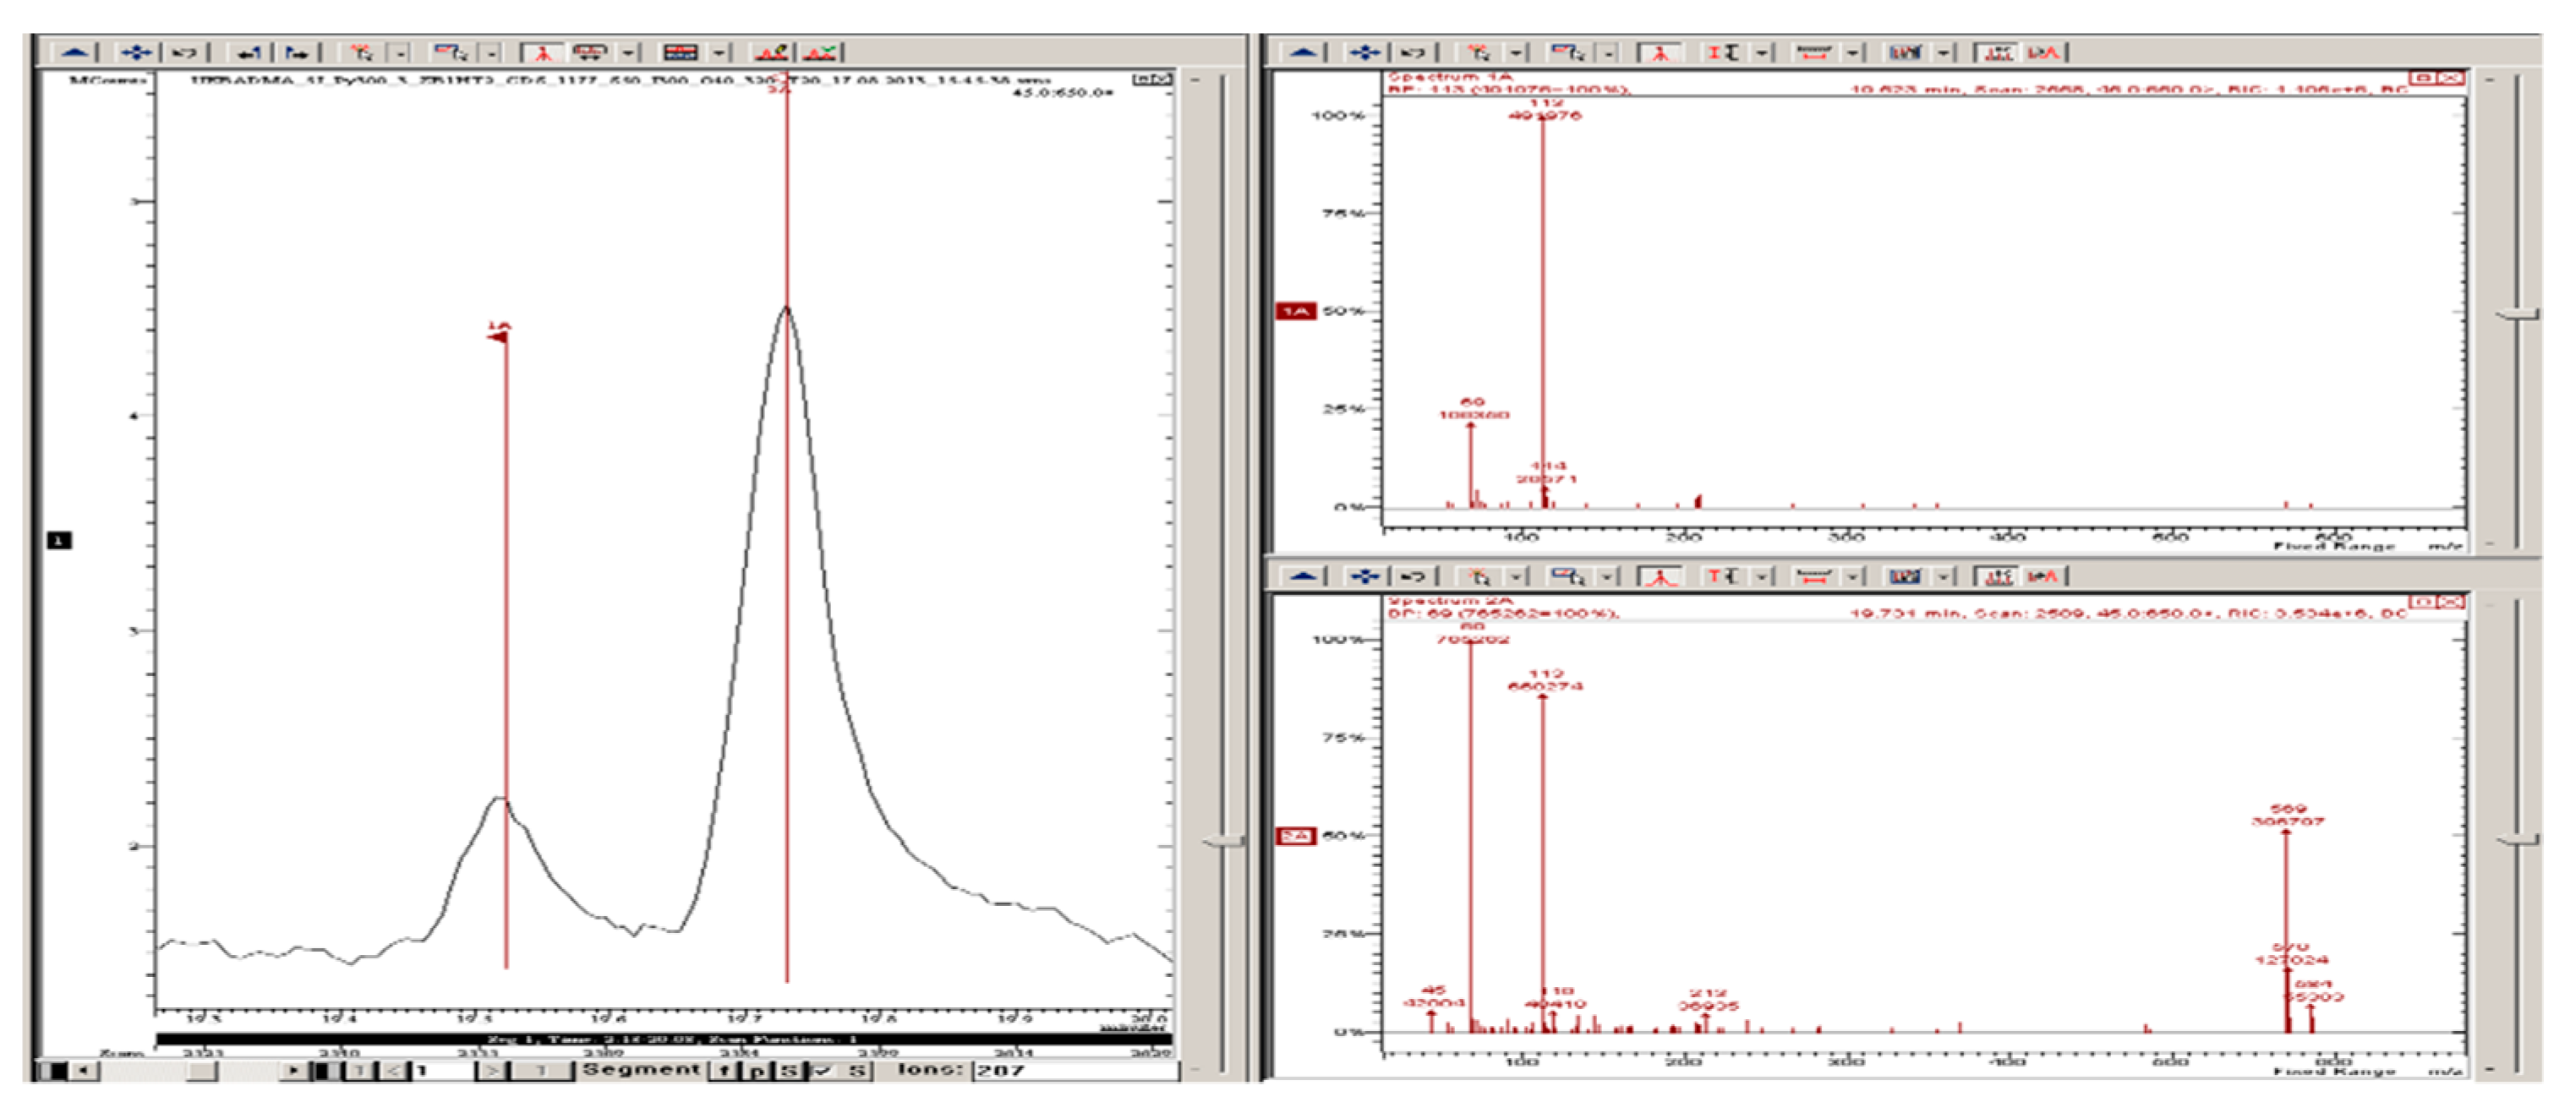The height and width of the screenshot is (1113, 2576).
Task: Toggle the pressed red peak button in chromatogram toolbar
Action: click(x=543, y=52)
